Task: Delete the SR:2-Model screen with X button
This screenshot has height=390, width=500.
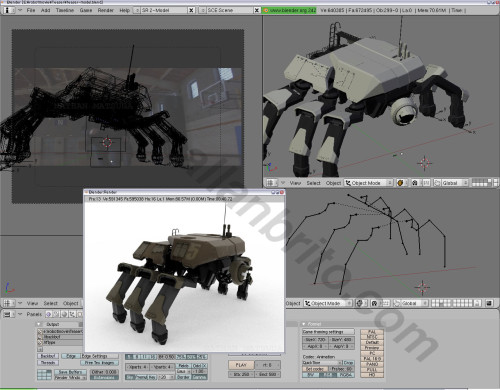Action: [x=191, y=10]
